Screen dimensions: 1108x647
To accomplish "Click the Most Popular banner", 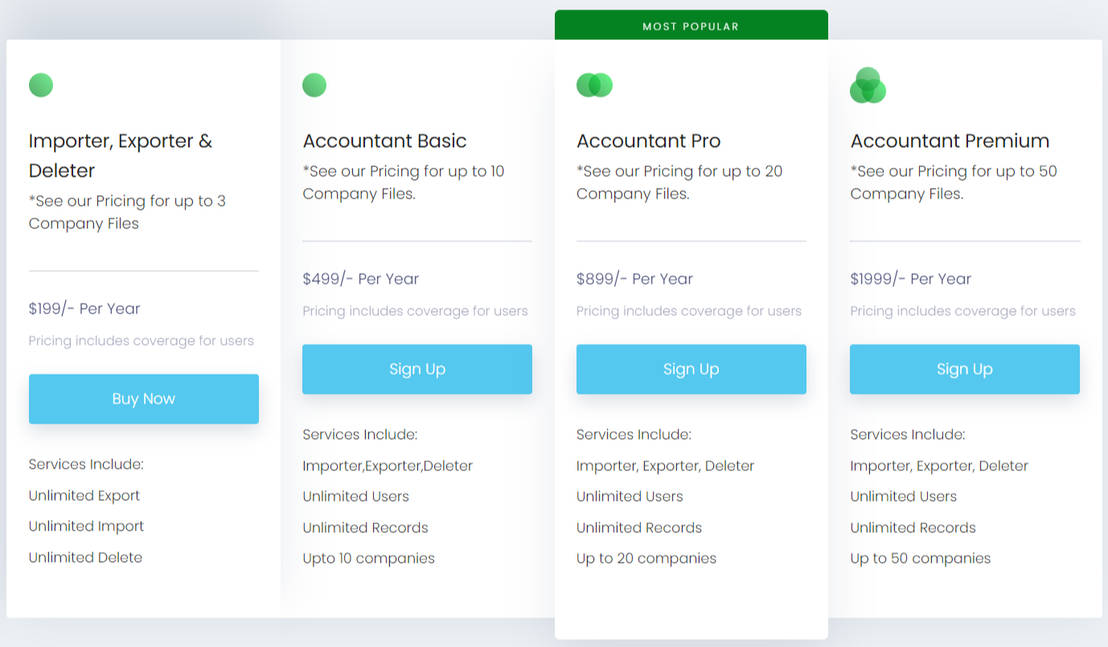I will coord(691,26).
